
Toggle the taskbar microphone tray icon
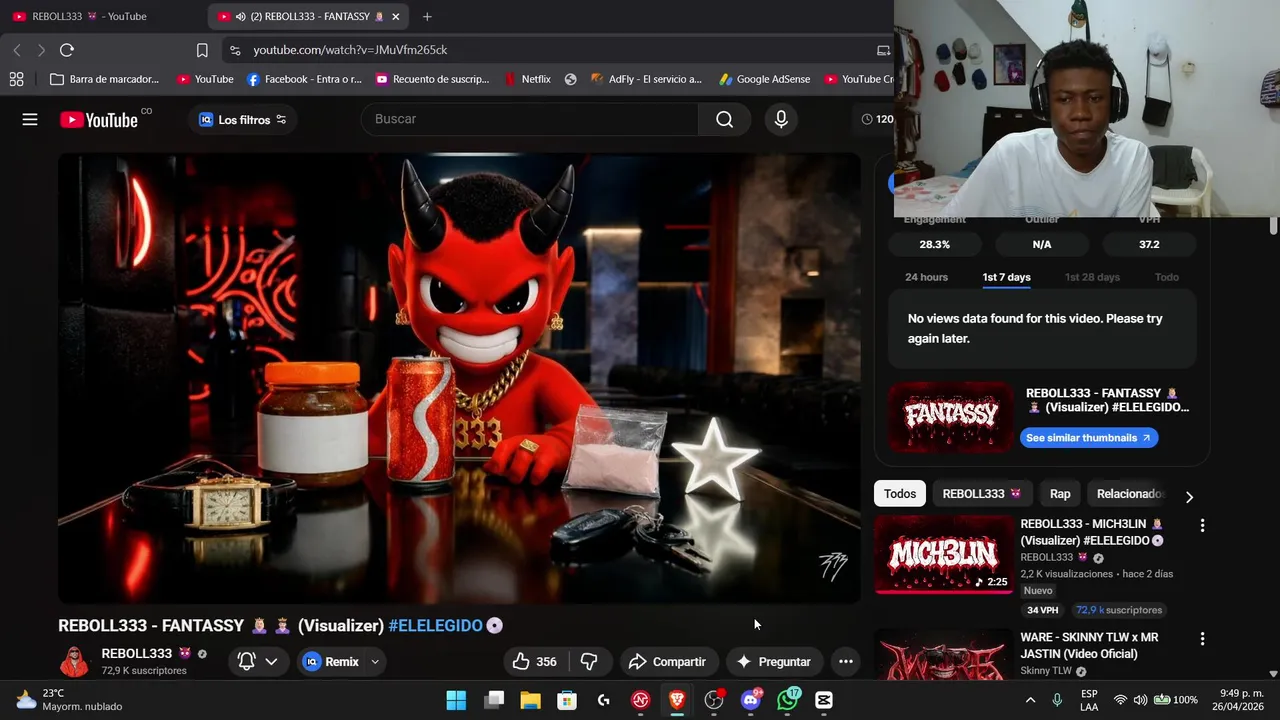pyautogui.click(x=1057, y=700)
